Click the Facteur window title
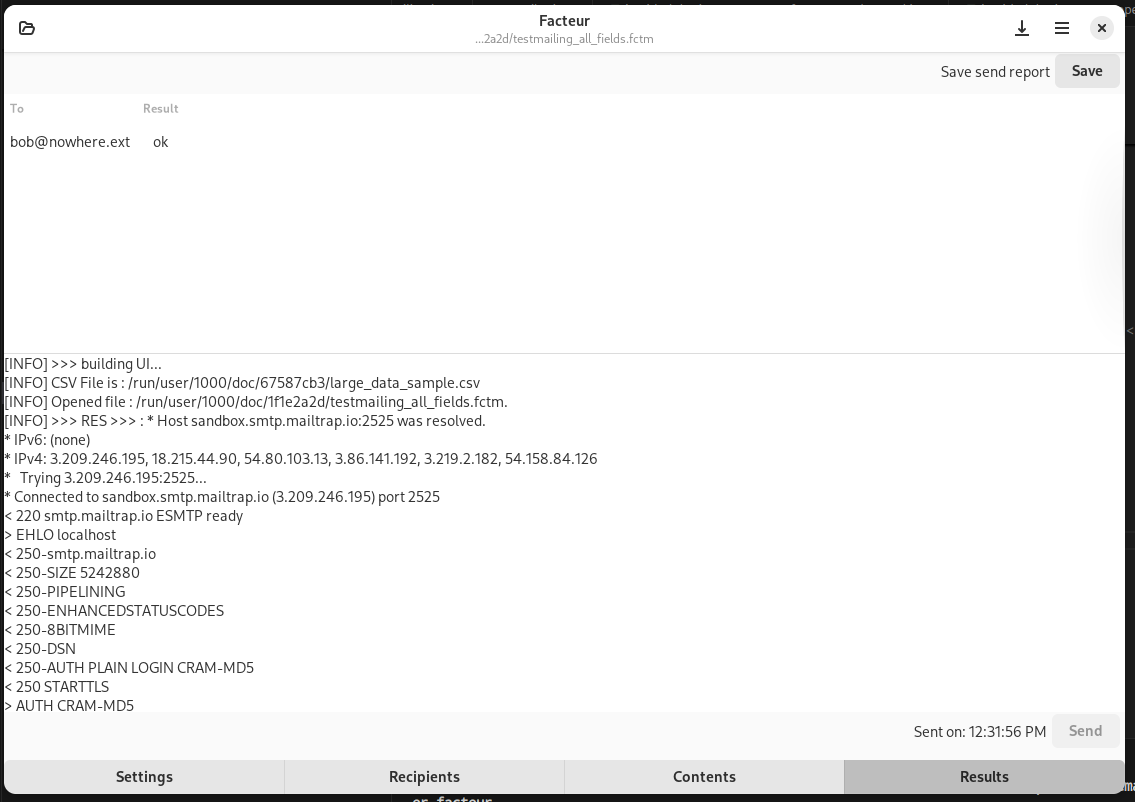Viewport: 1135px width, 802px height. (564, 21)
